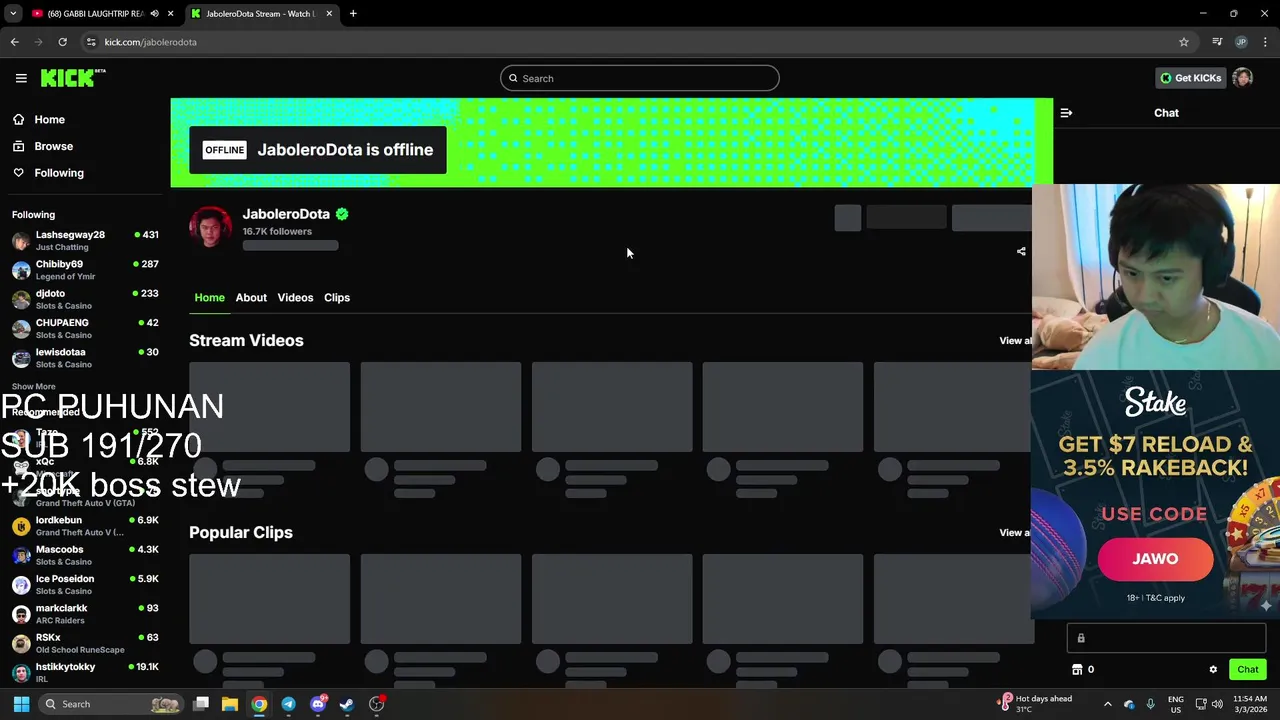Open markclarkk recommended channel
Viewport: 1280px width, 720px height.
(x=85, y=614)
